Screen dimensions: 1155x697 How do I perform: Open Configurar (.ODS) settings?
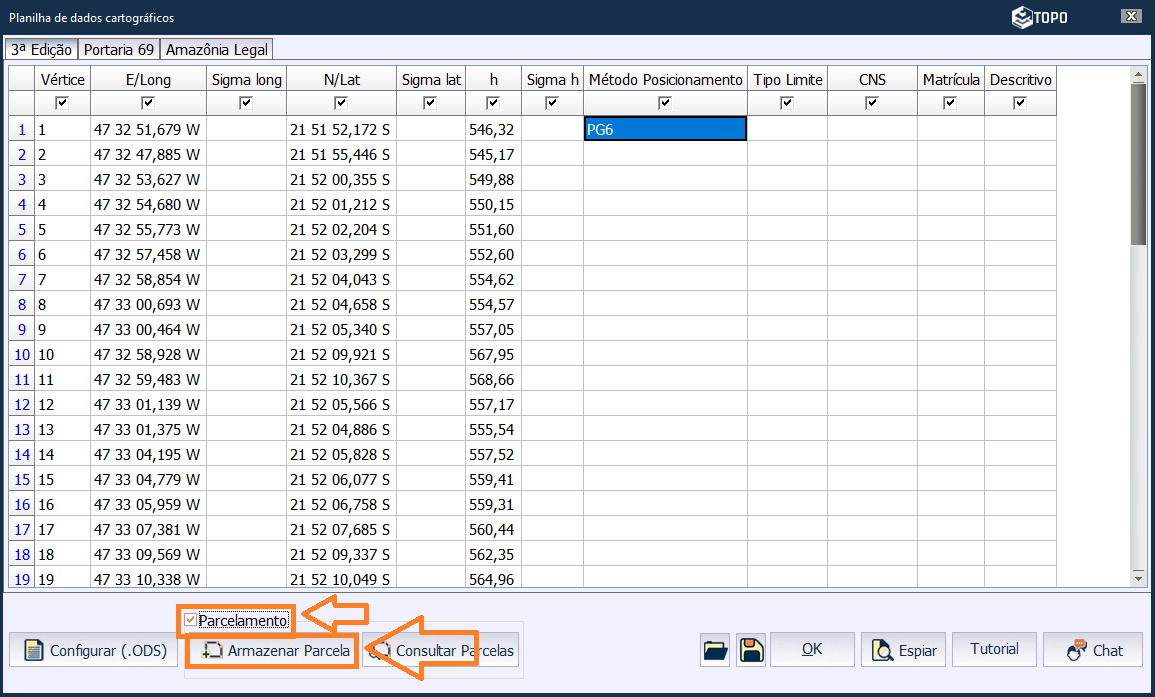[95, 650]
